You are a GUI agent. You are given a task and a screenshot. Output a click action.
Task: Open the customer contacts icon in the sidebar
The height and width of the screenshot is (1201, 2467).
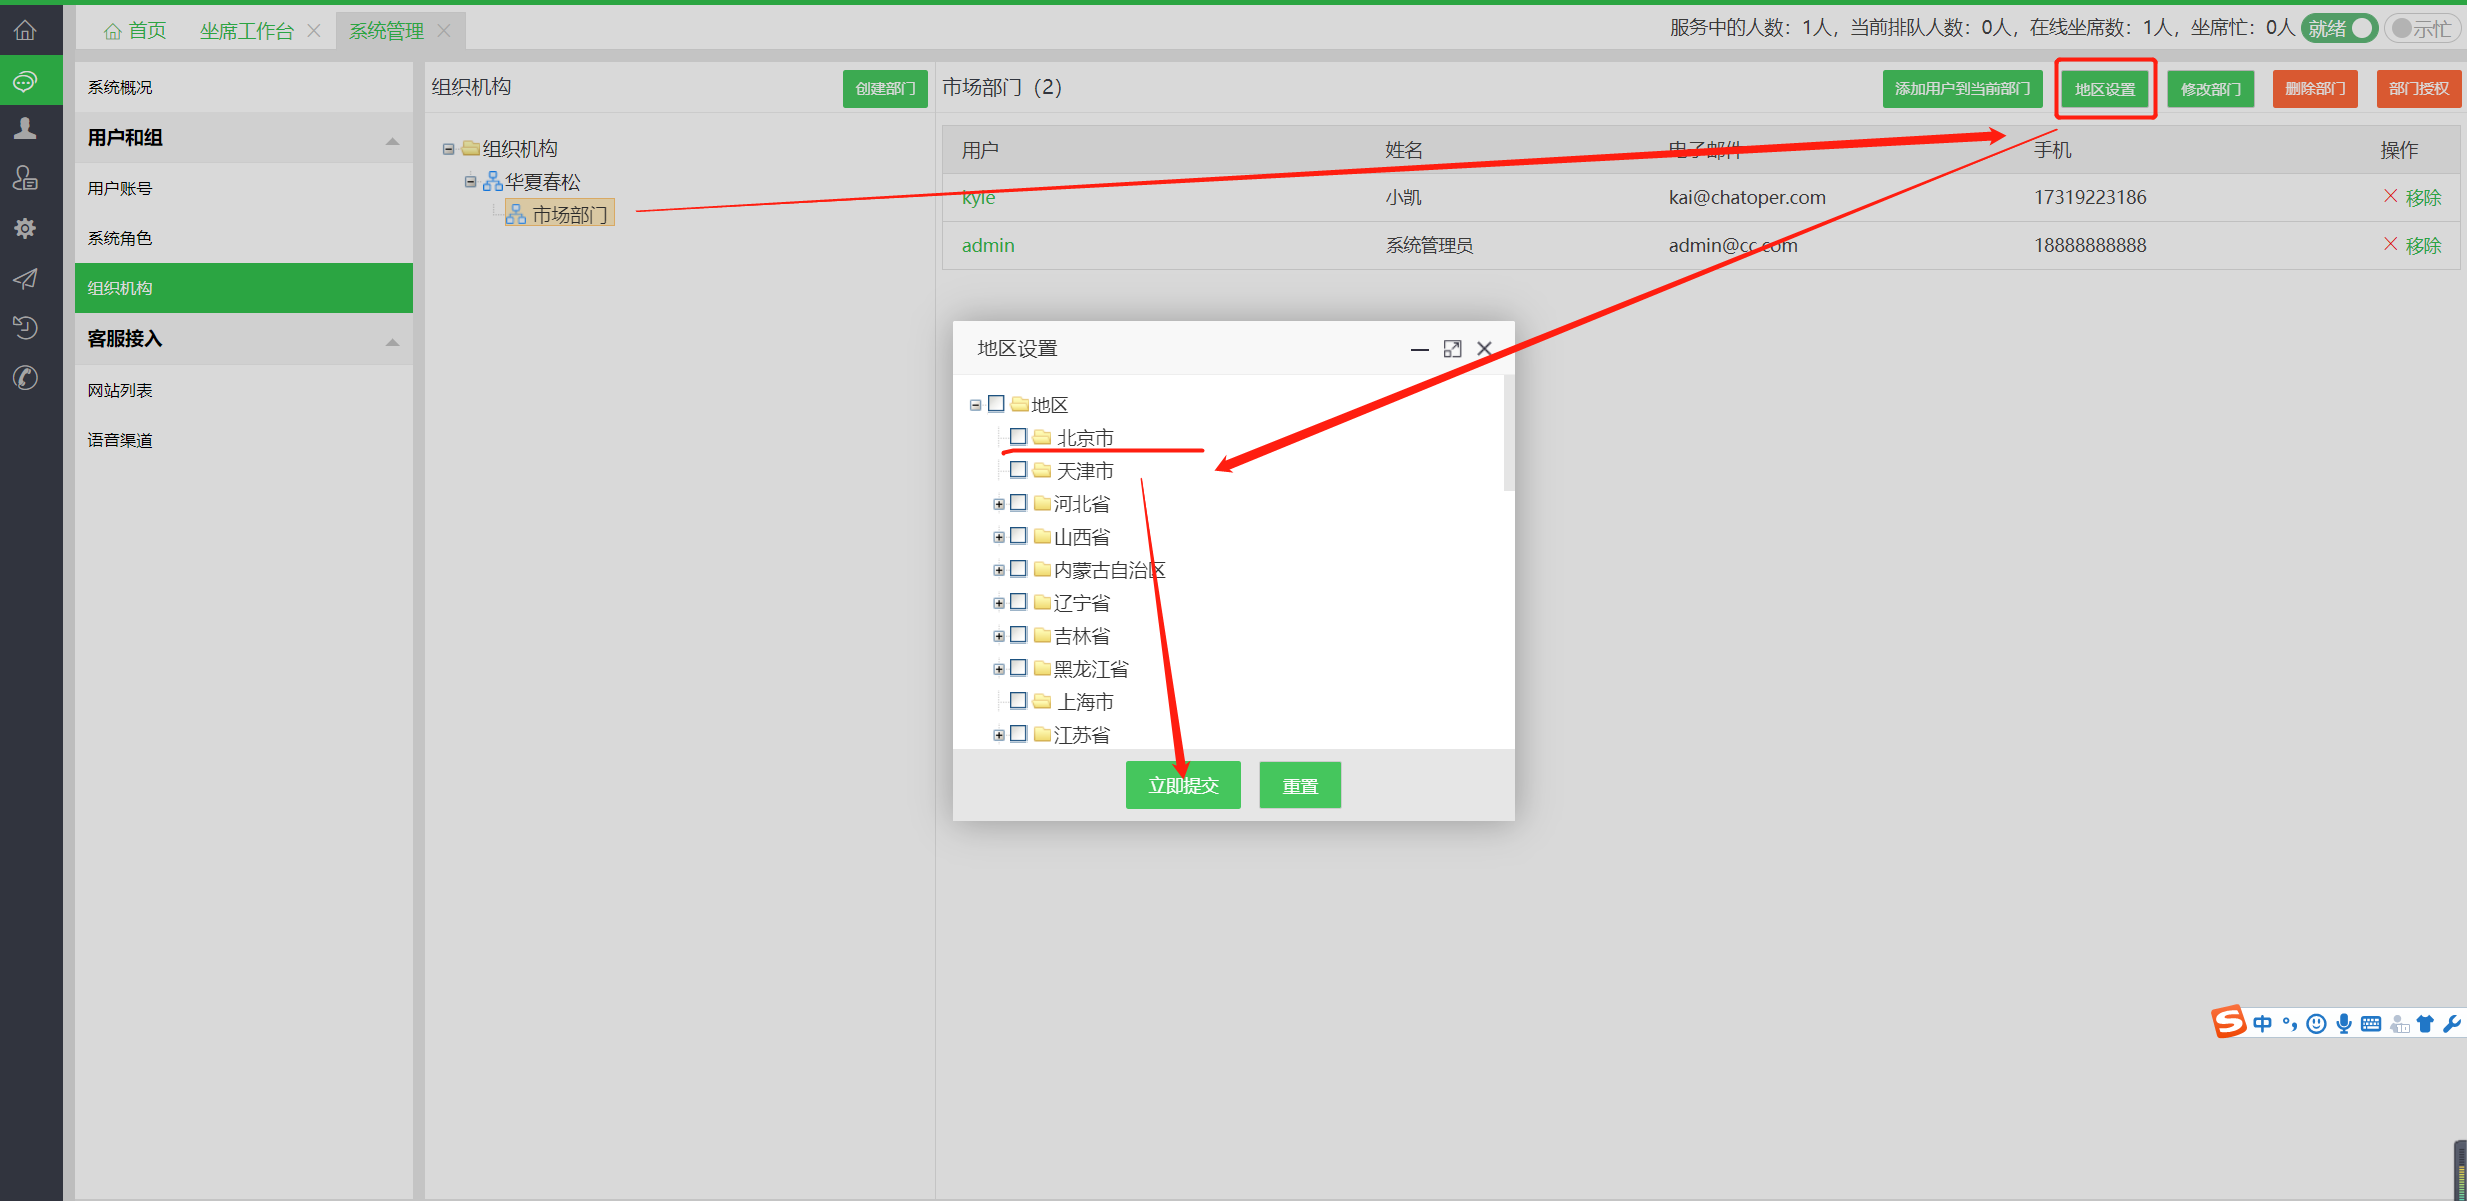tap(25, 178)
